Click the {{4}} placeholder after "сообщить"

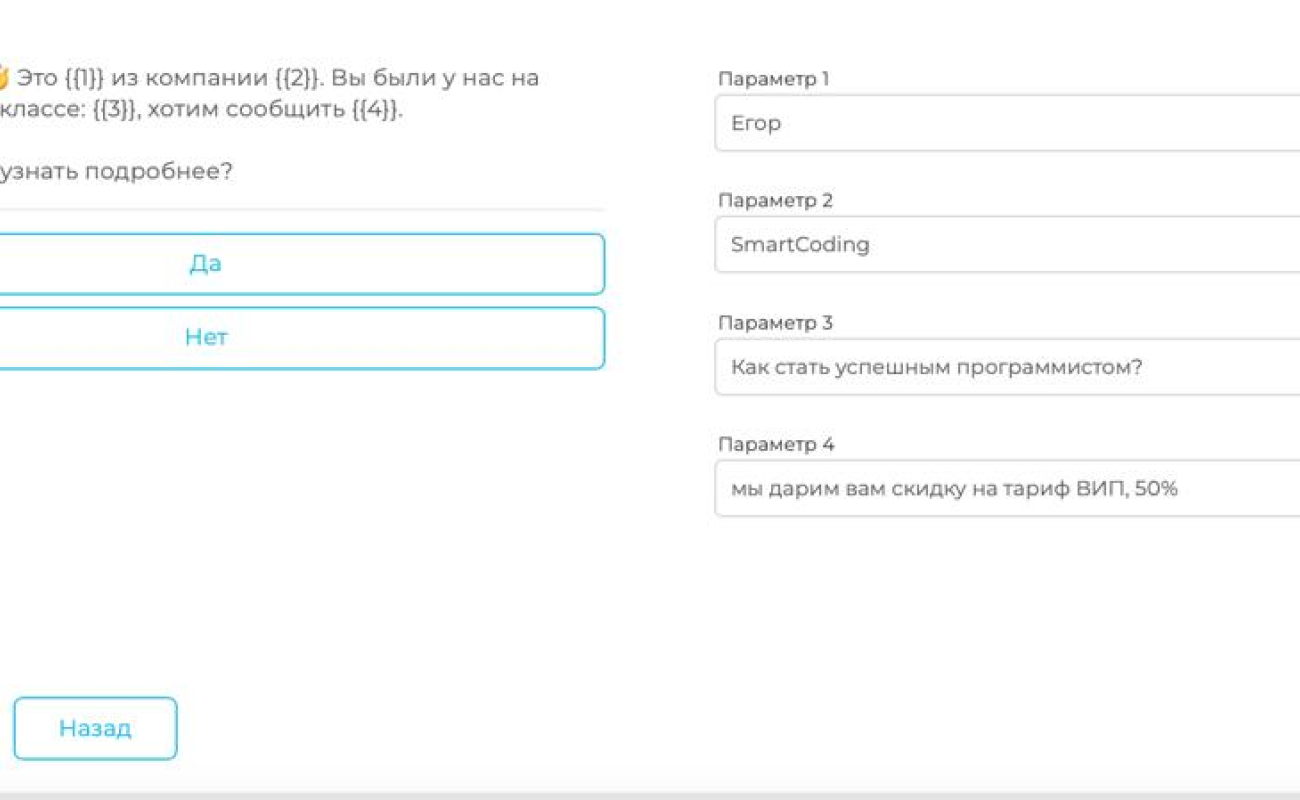point(375,110)
